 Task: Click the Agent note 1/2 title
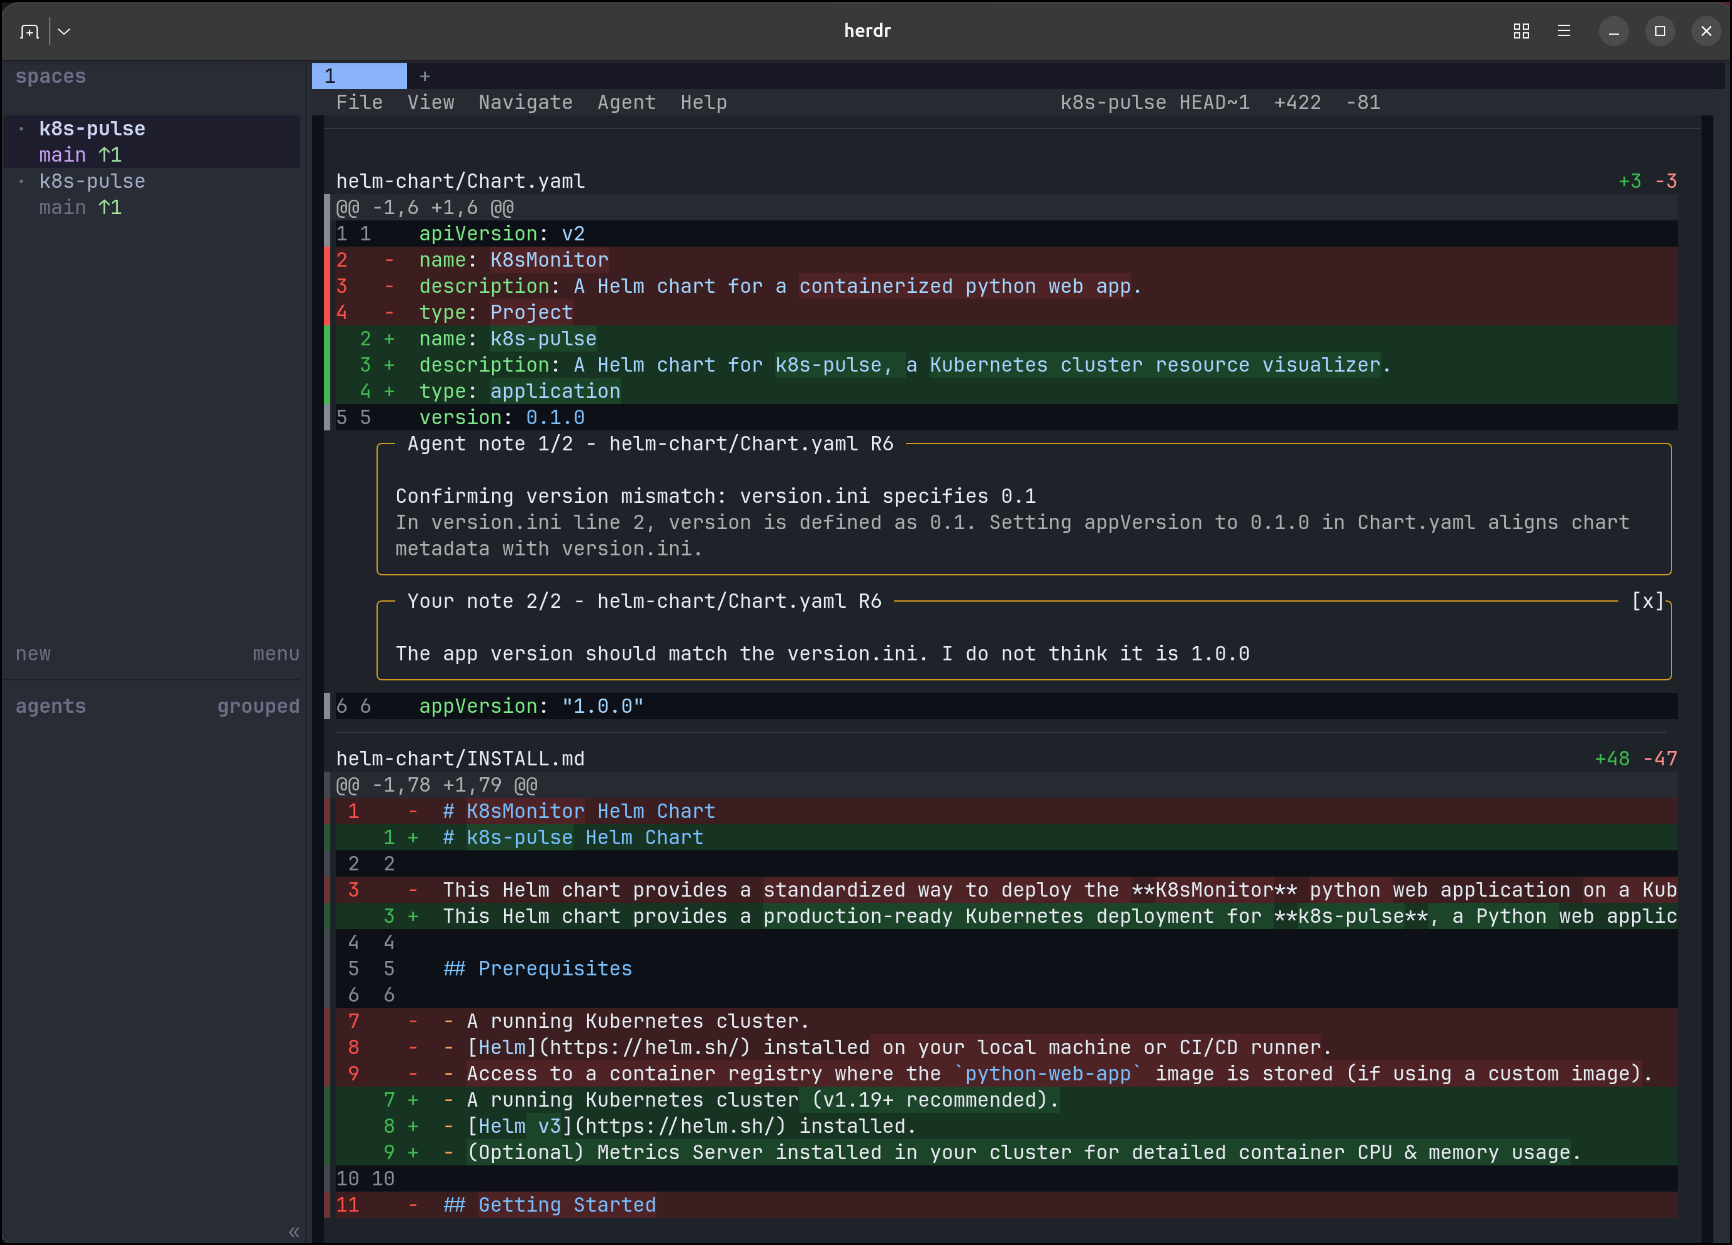[x=650, y=444]
